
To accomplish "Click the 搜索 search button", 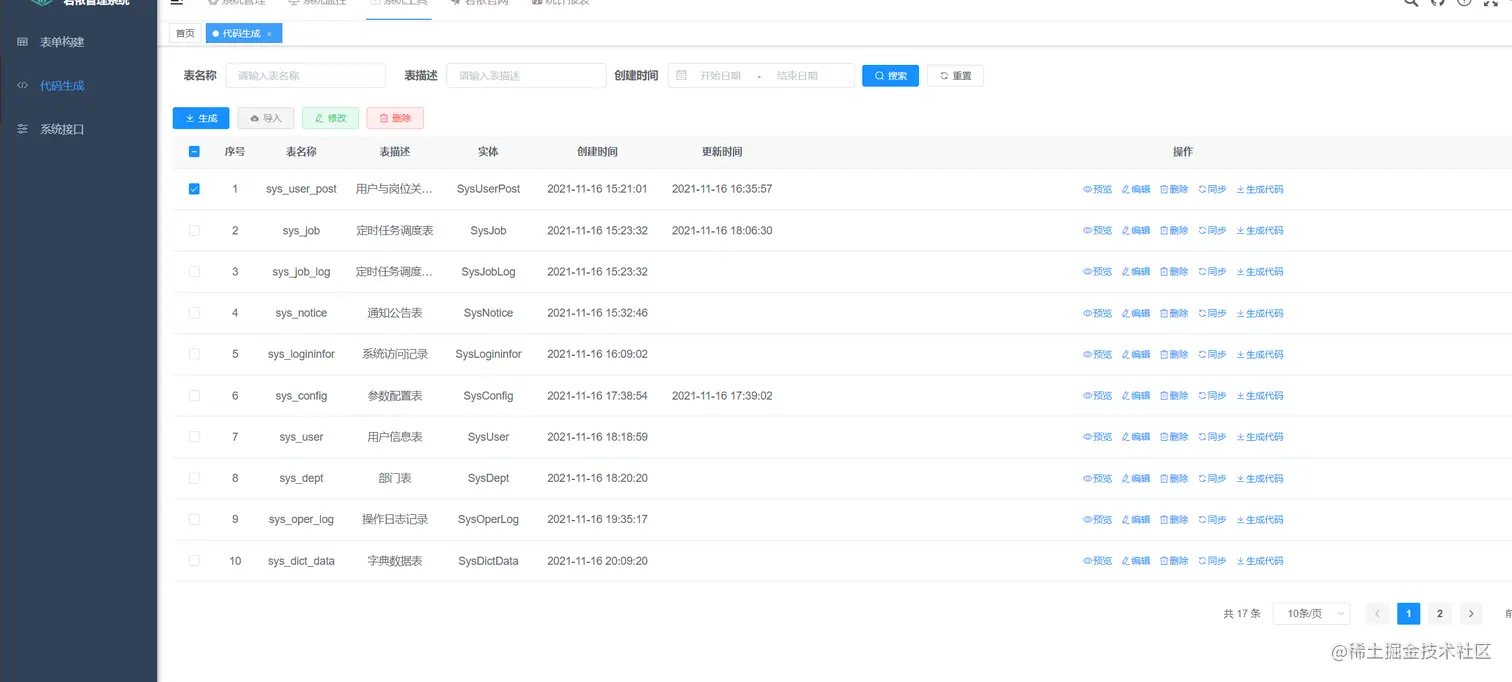I will (x=890, y=76).
